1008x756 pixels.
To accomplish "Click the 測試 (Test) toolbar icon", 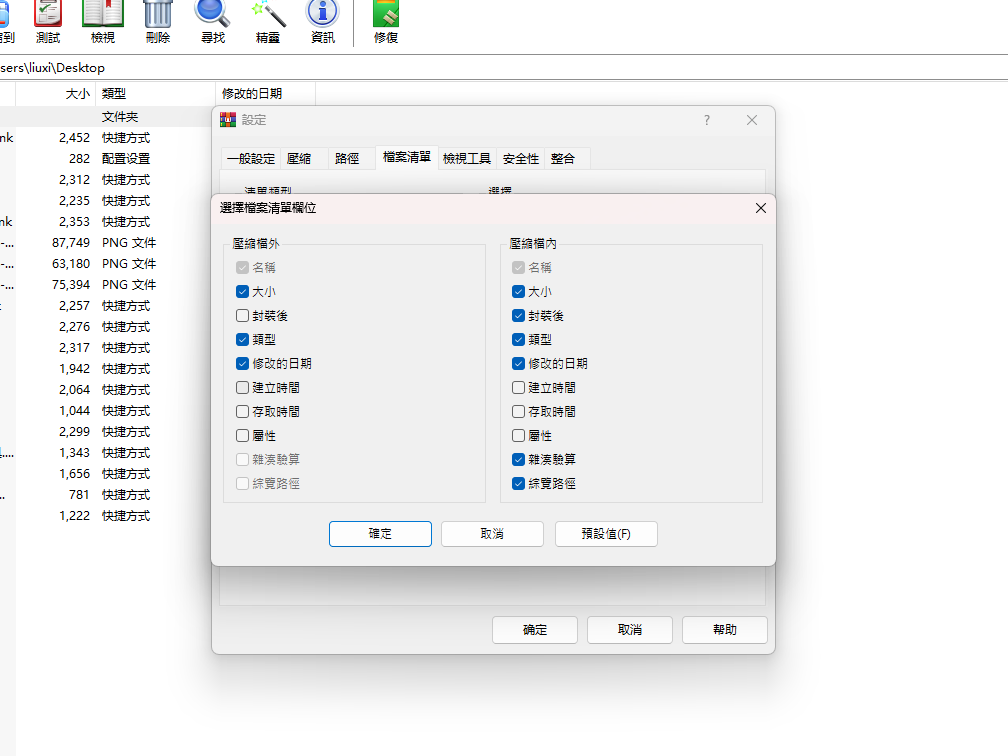I will tap(48, 21).
